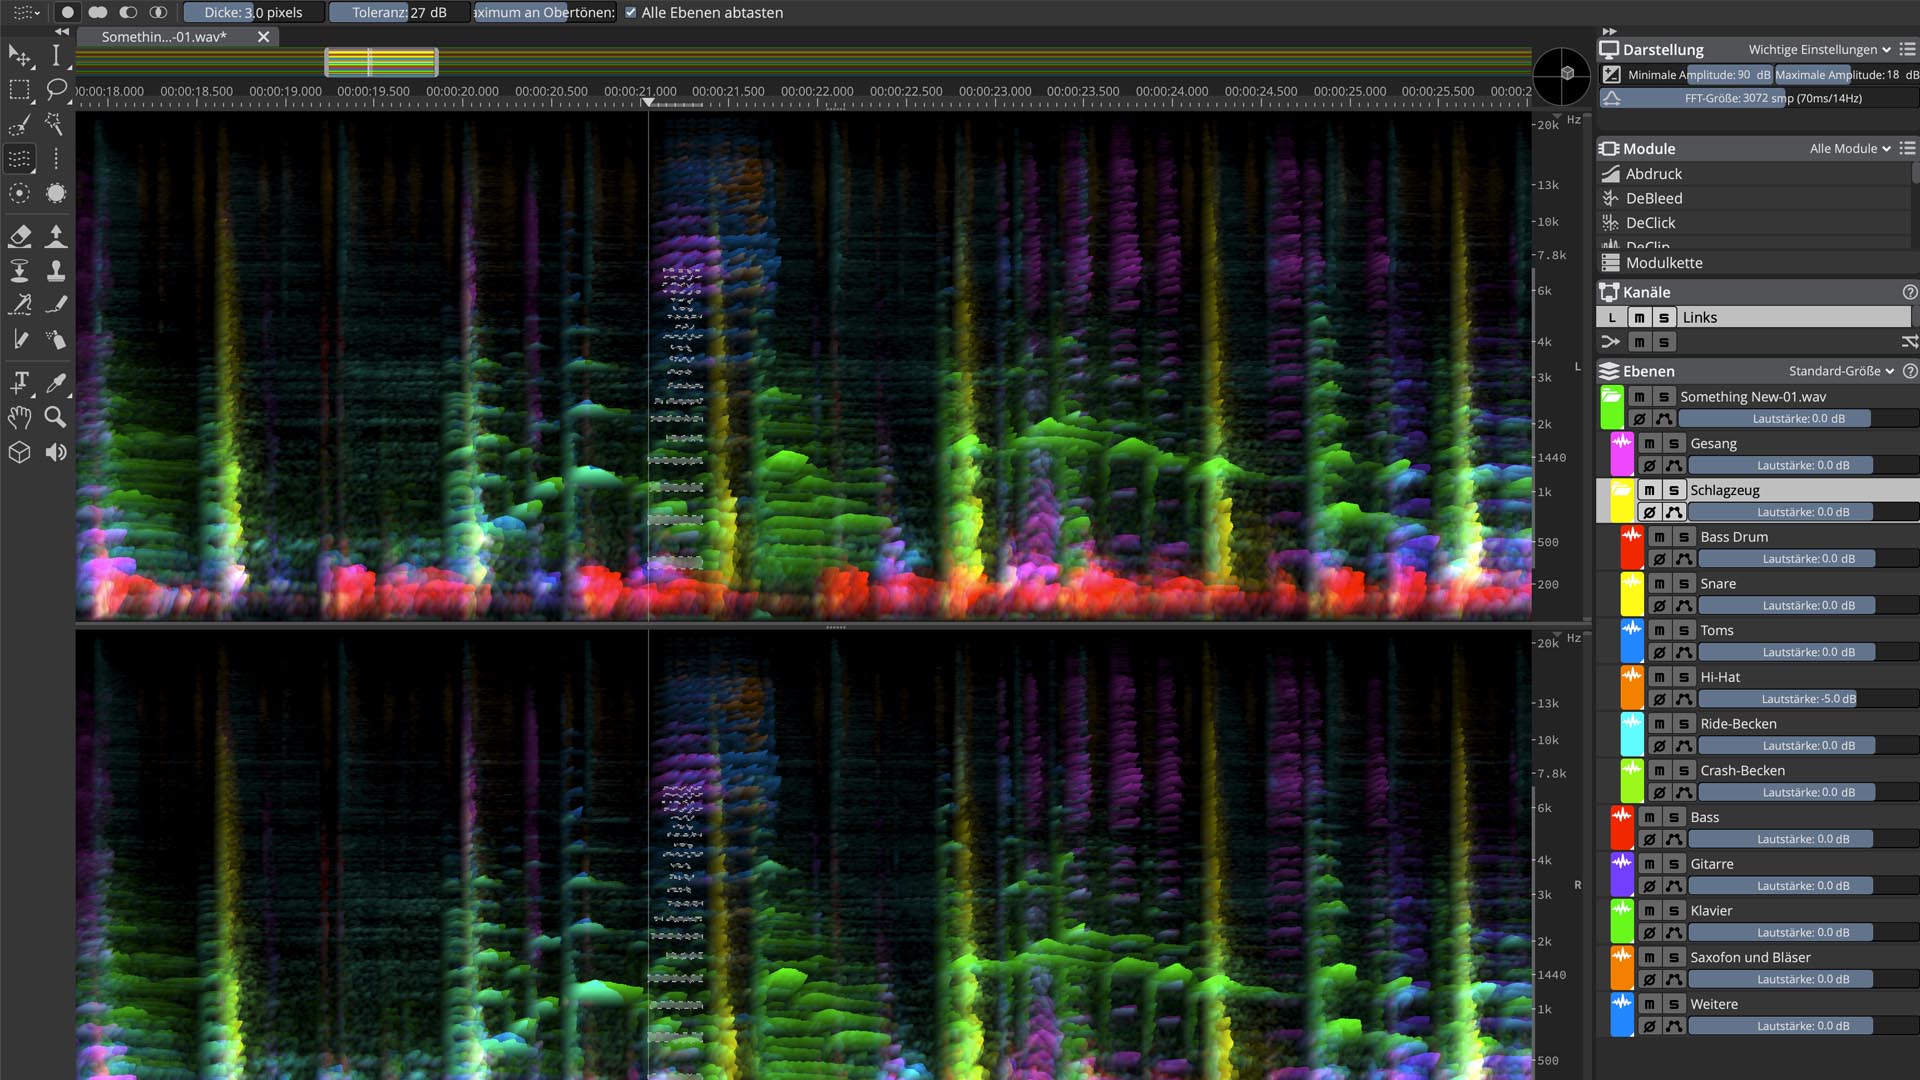Select the pencil drawing tool

(x=20, y=339)
